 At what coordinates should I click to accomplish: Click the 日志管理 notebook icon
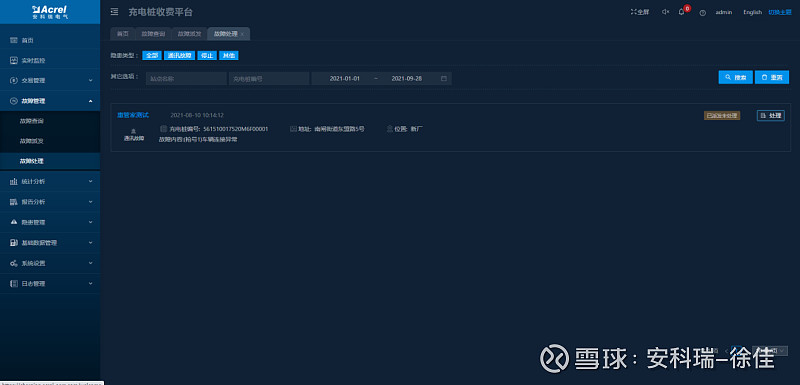click(x=14, y=284)
